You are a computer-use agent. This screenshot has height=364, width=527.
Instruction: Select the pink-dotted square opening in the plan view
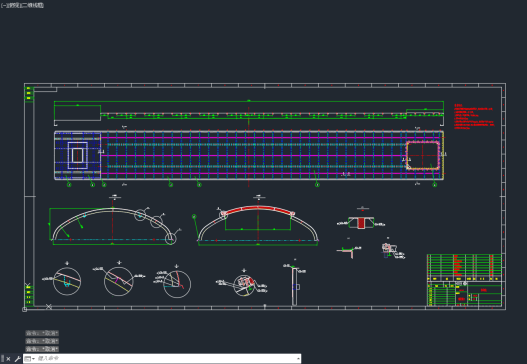coord(423,155)
